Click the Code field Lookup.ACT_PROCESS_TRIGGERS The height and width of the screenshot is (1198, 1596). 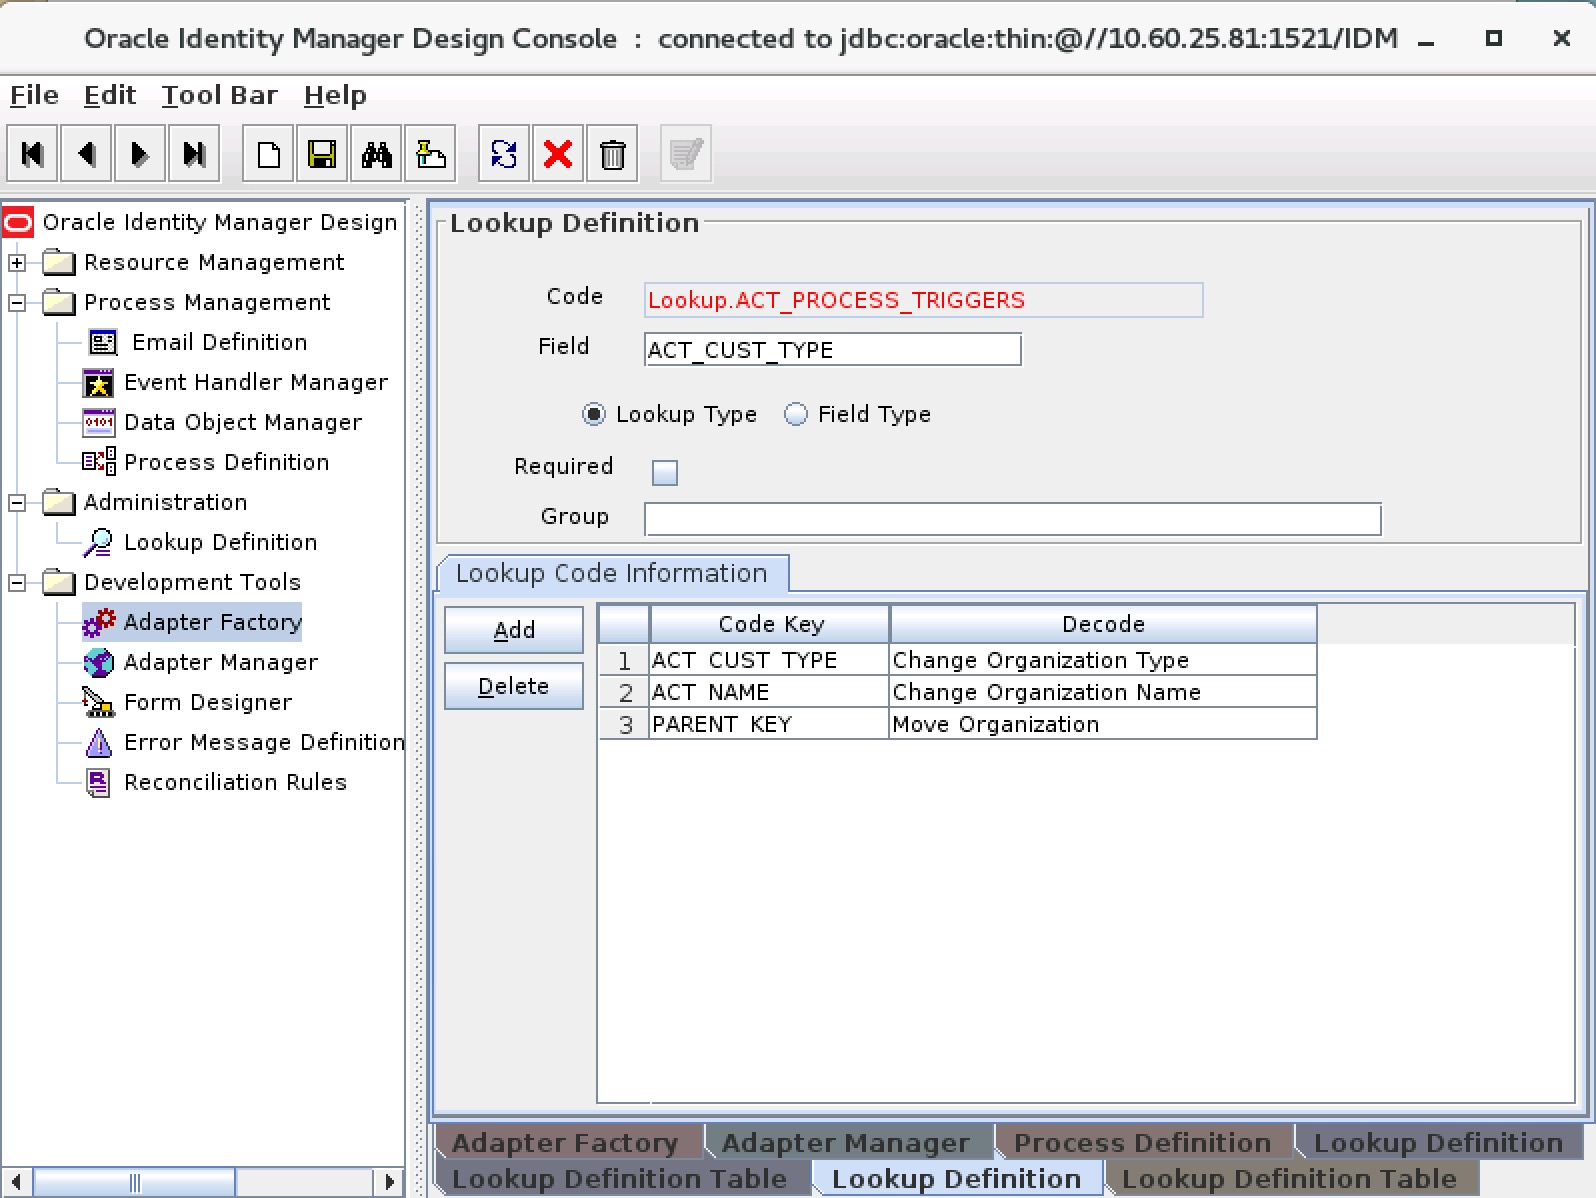click(923, 300)
